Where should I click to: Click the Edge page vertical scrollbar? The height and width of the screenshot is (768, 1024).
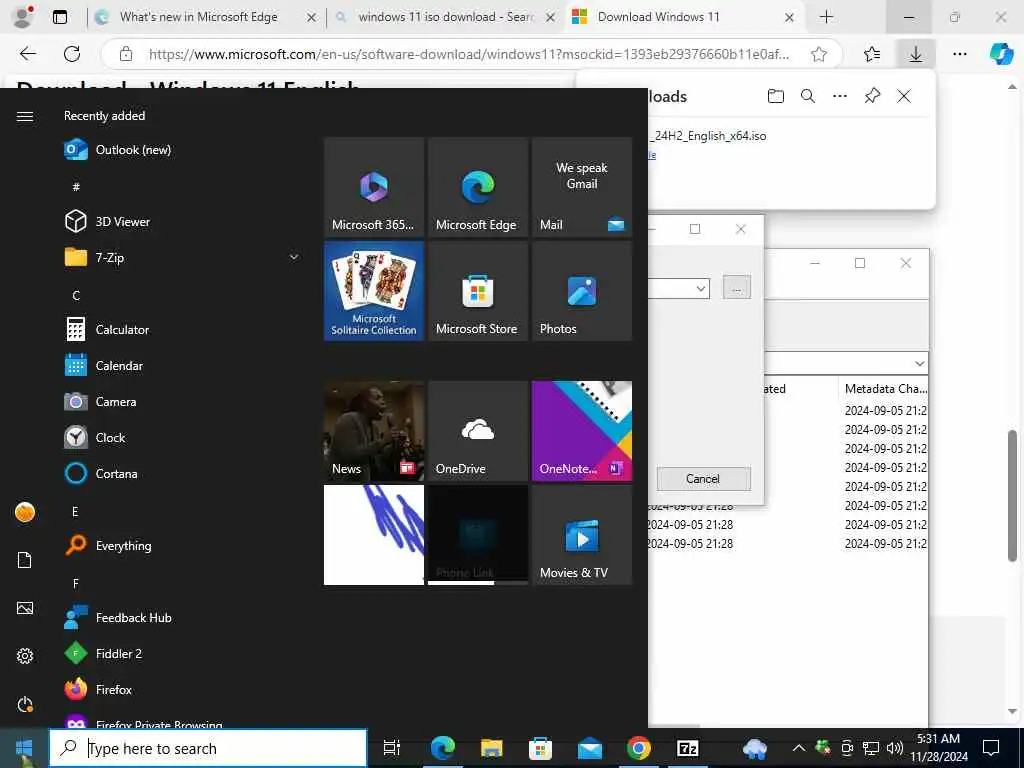(x=1012, y=496)
